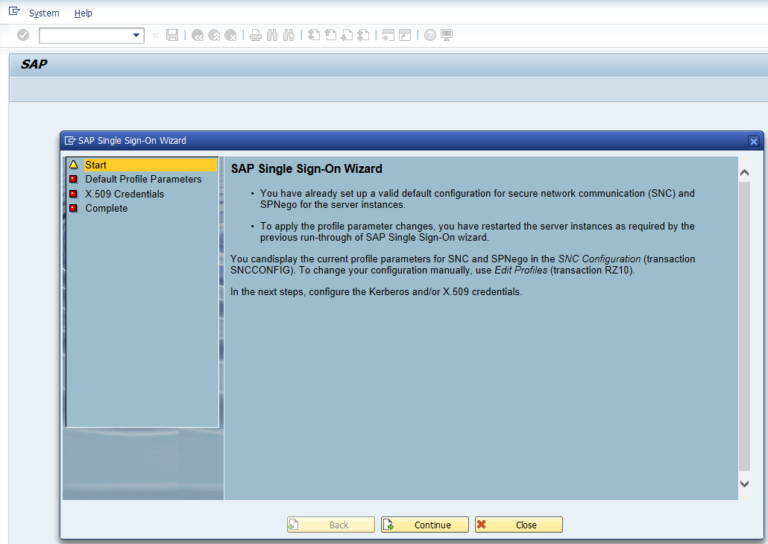Open the Help menu
The height and width of the screenshot is (544, 768).
83,13
